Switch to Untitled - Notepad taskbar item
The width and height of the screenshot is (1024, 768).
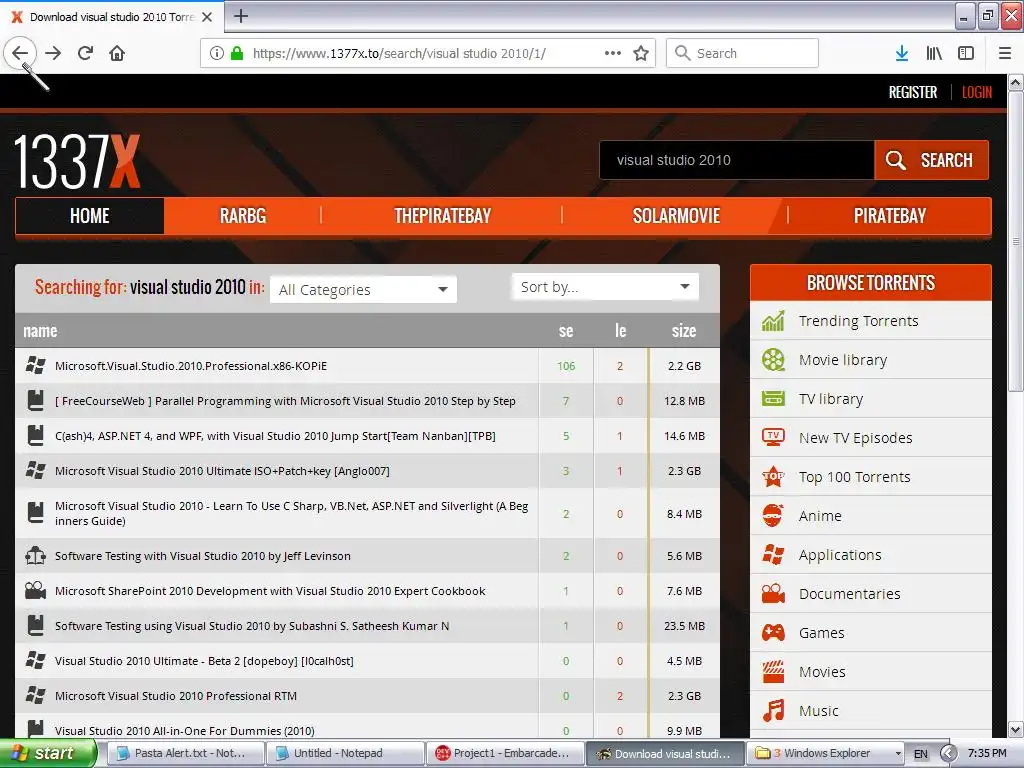click(x=344, y=753)
